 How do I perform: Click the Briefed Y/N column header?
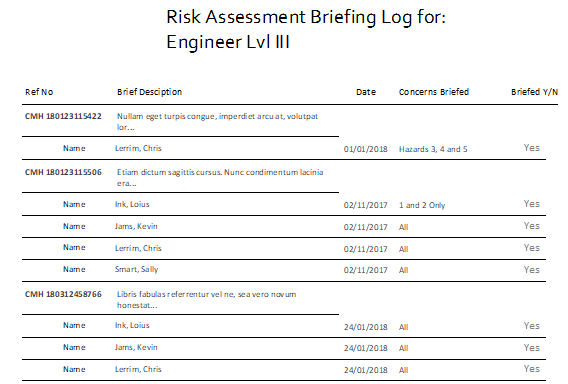(x=534, y=92)
